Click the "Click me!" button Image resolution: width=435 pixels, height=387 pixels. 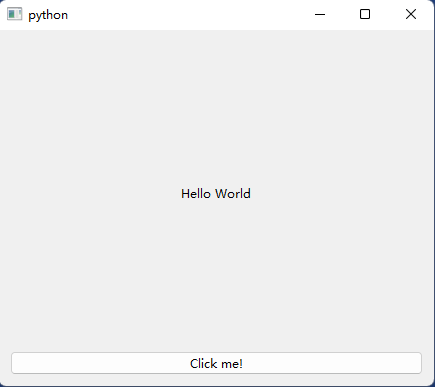click(216, 363)
